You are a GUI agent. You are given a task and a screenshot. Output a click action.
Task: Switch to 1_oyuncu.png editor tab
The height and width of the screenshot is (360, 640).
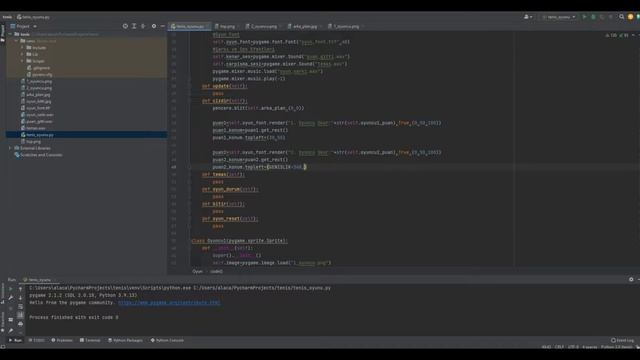(x=346, y=26)
